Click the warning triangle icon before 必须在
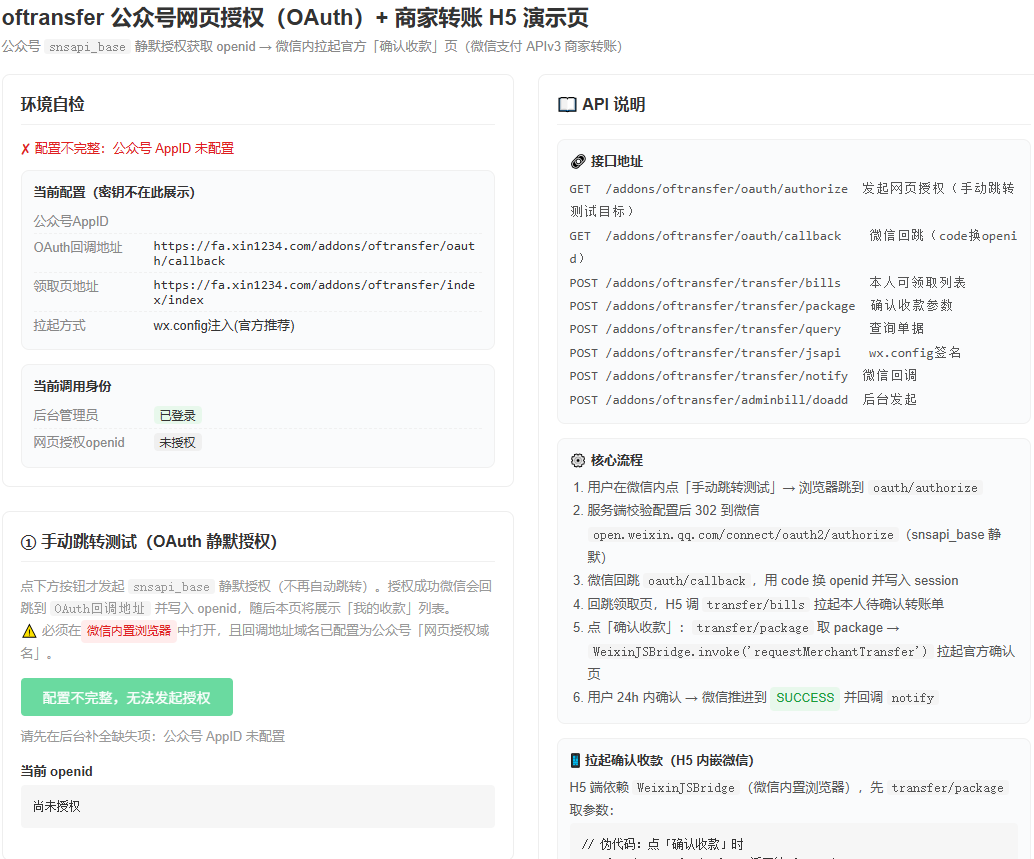 pos(29,631)
